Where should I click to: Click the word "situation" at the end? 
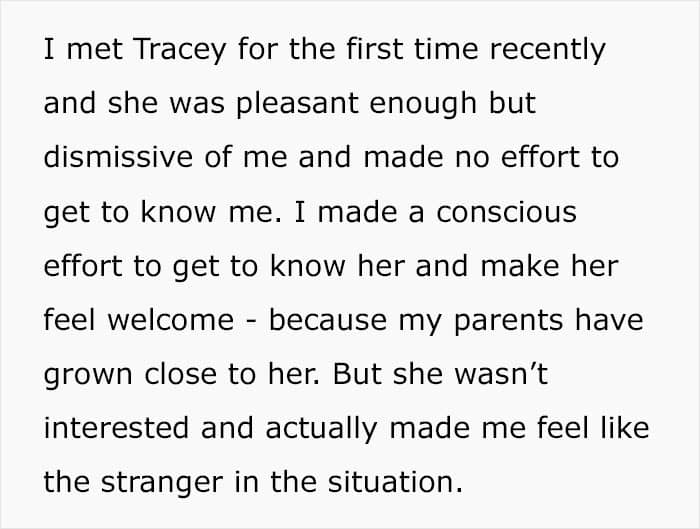pyautogui.click(x=396, y=482)
